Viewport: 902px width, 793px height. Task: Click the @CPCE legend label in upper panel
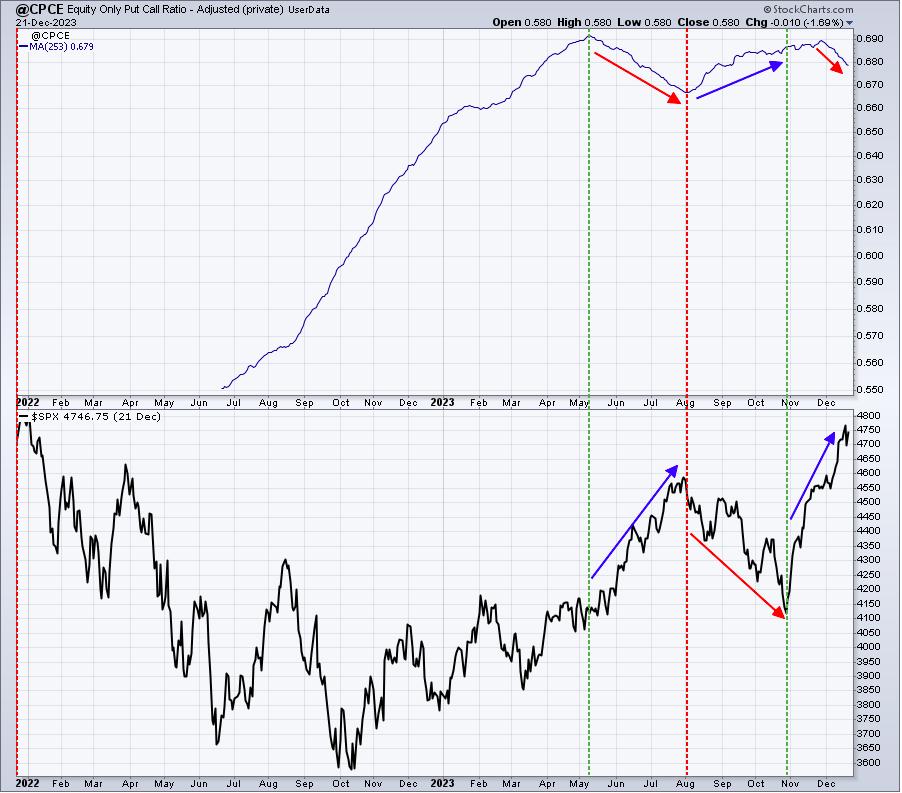[50, 36]
